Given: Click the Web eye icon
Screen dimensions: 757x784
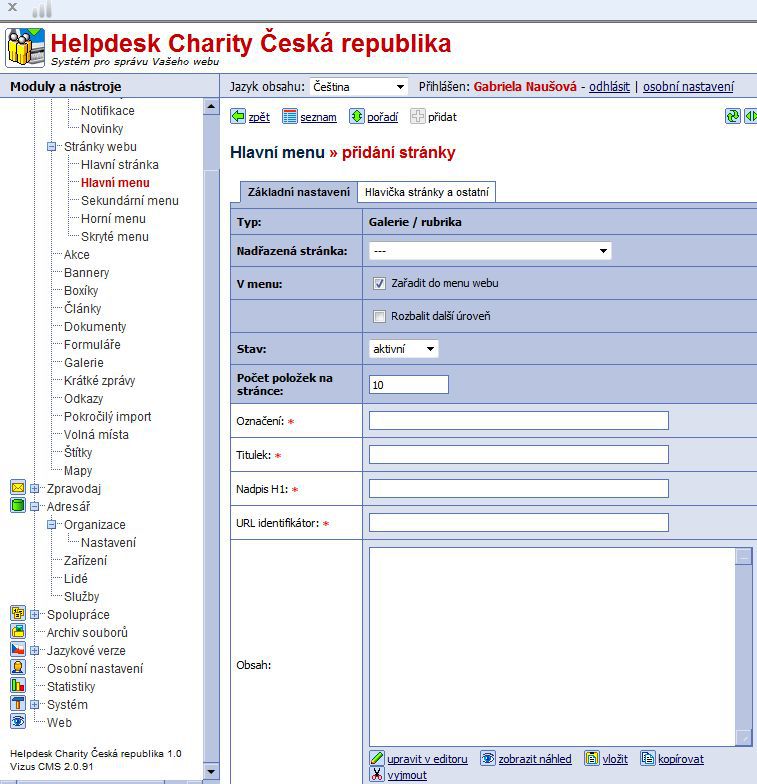Looking at the screenshot, I should [18, 722].
